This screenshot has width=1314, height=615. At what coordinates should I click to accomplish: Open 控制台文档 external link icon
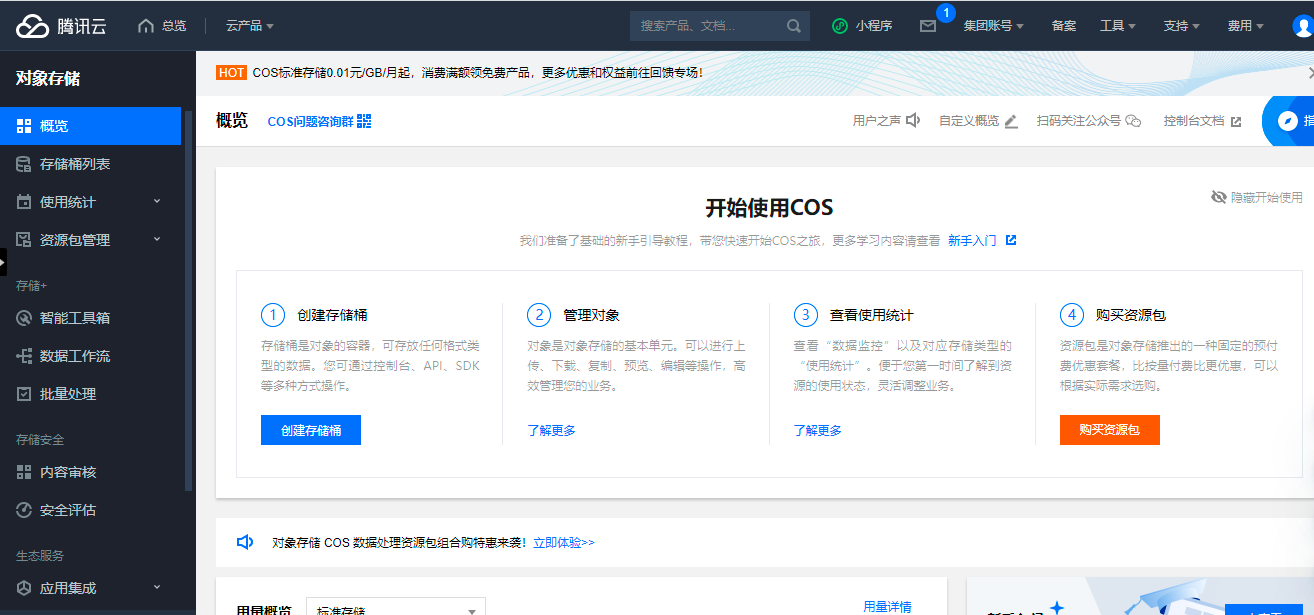1236,121
